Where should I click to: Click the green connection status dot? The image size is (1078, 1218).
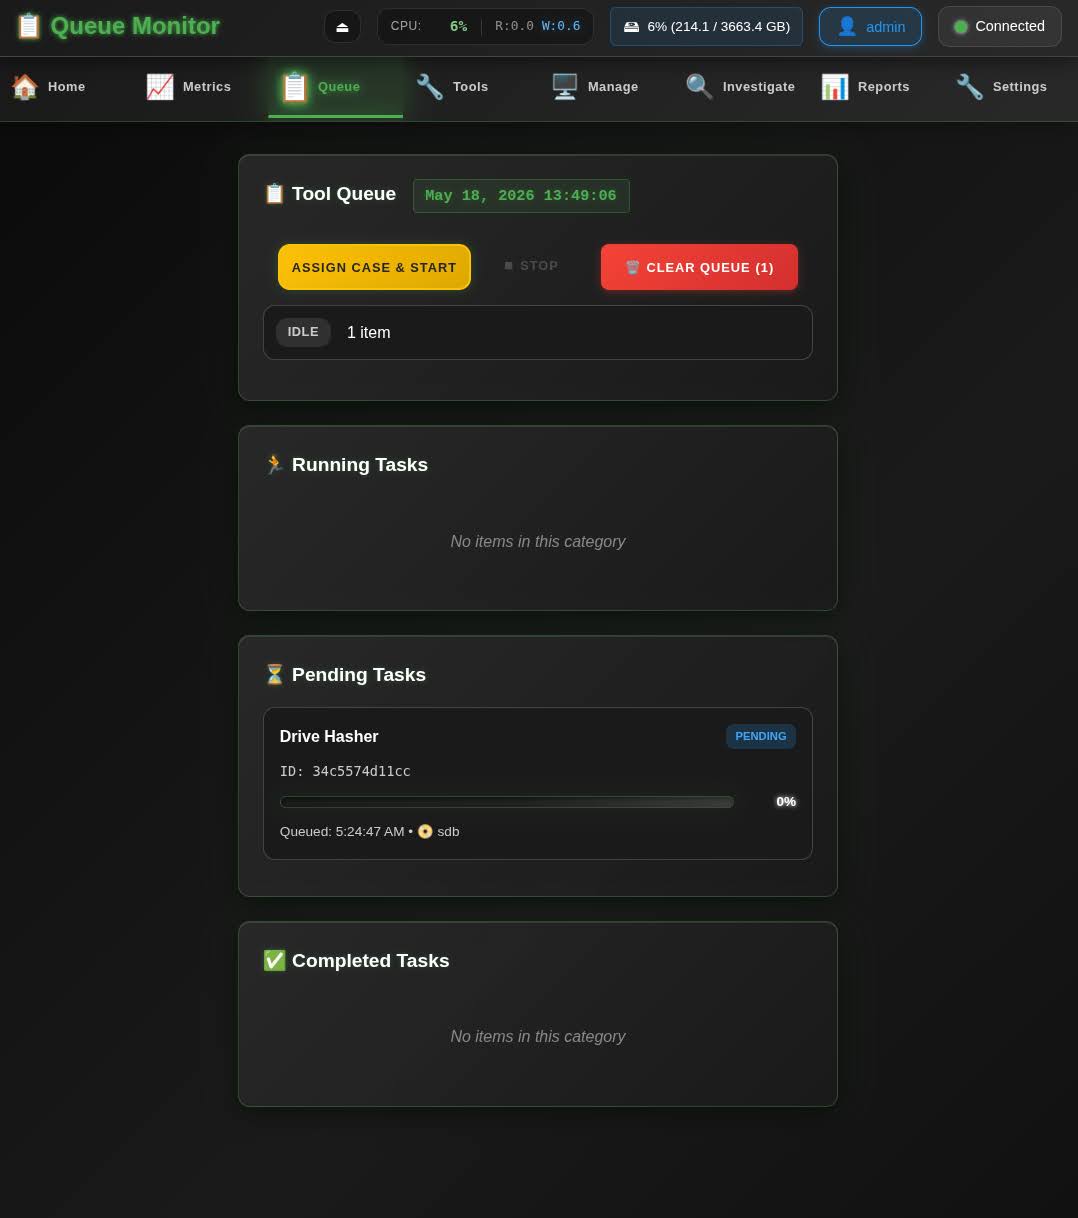(961, 27)
